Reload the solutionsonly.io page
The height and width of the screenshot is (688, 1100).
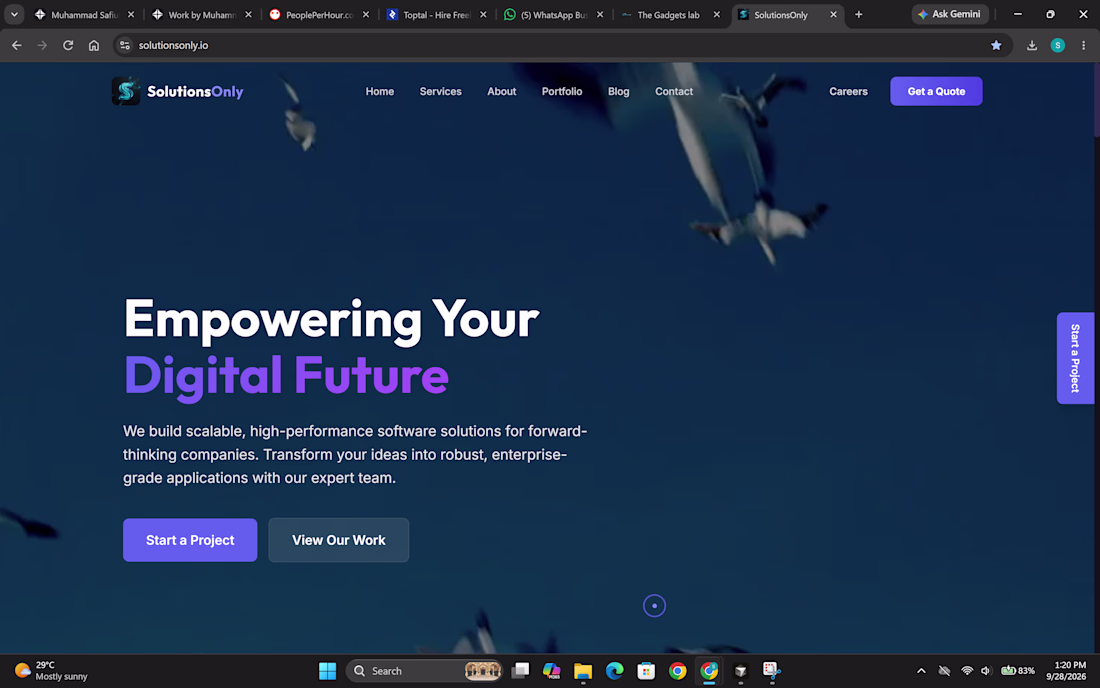click(x=68, y=45)
